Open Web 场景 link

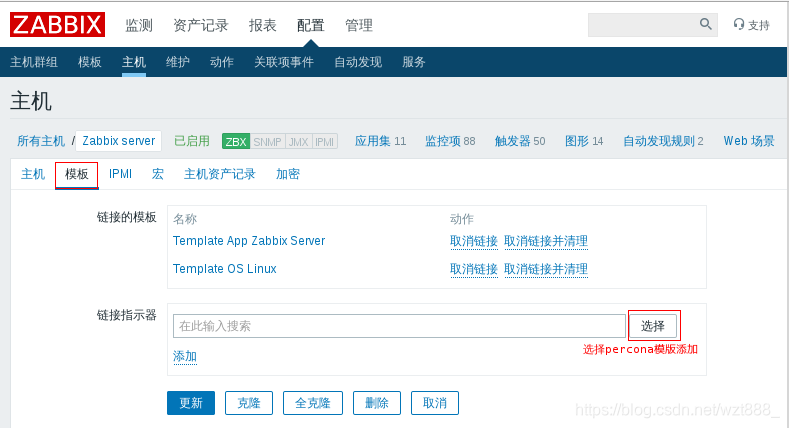(749, 141)
